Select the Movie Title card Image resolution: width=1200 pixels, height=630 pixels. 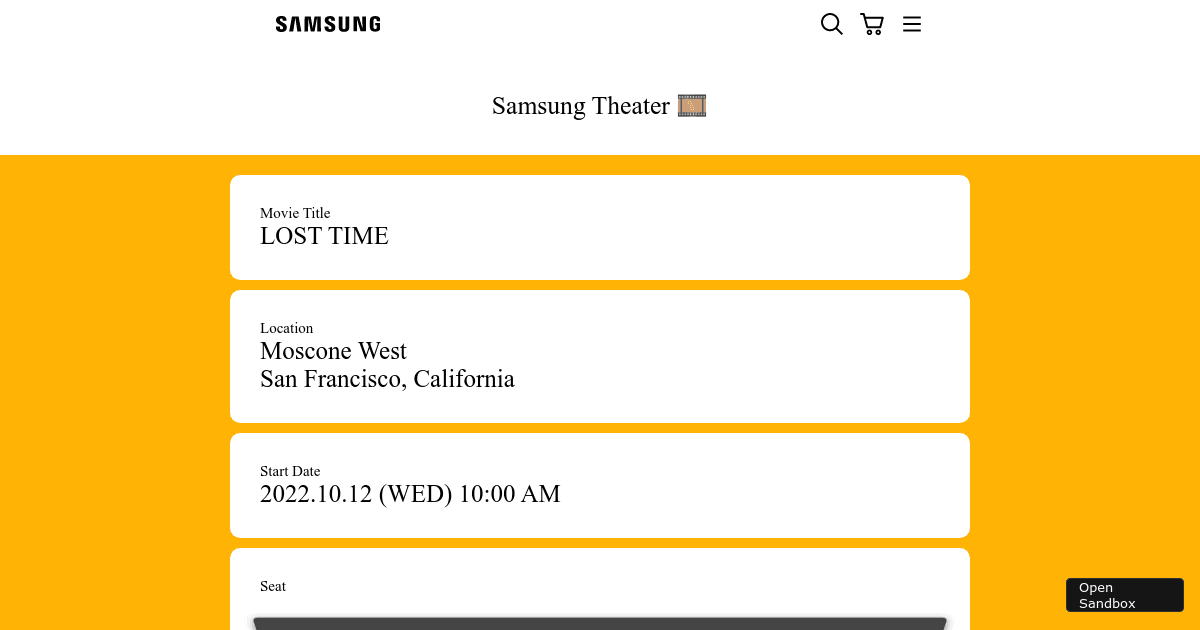pyautogui.click(x=600, y=227)
